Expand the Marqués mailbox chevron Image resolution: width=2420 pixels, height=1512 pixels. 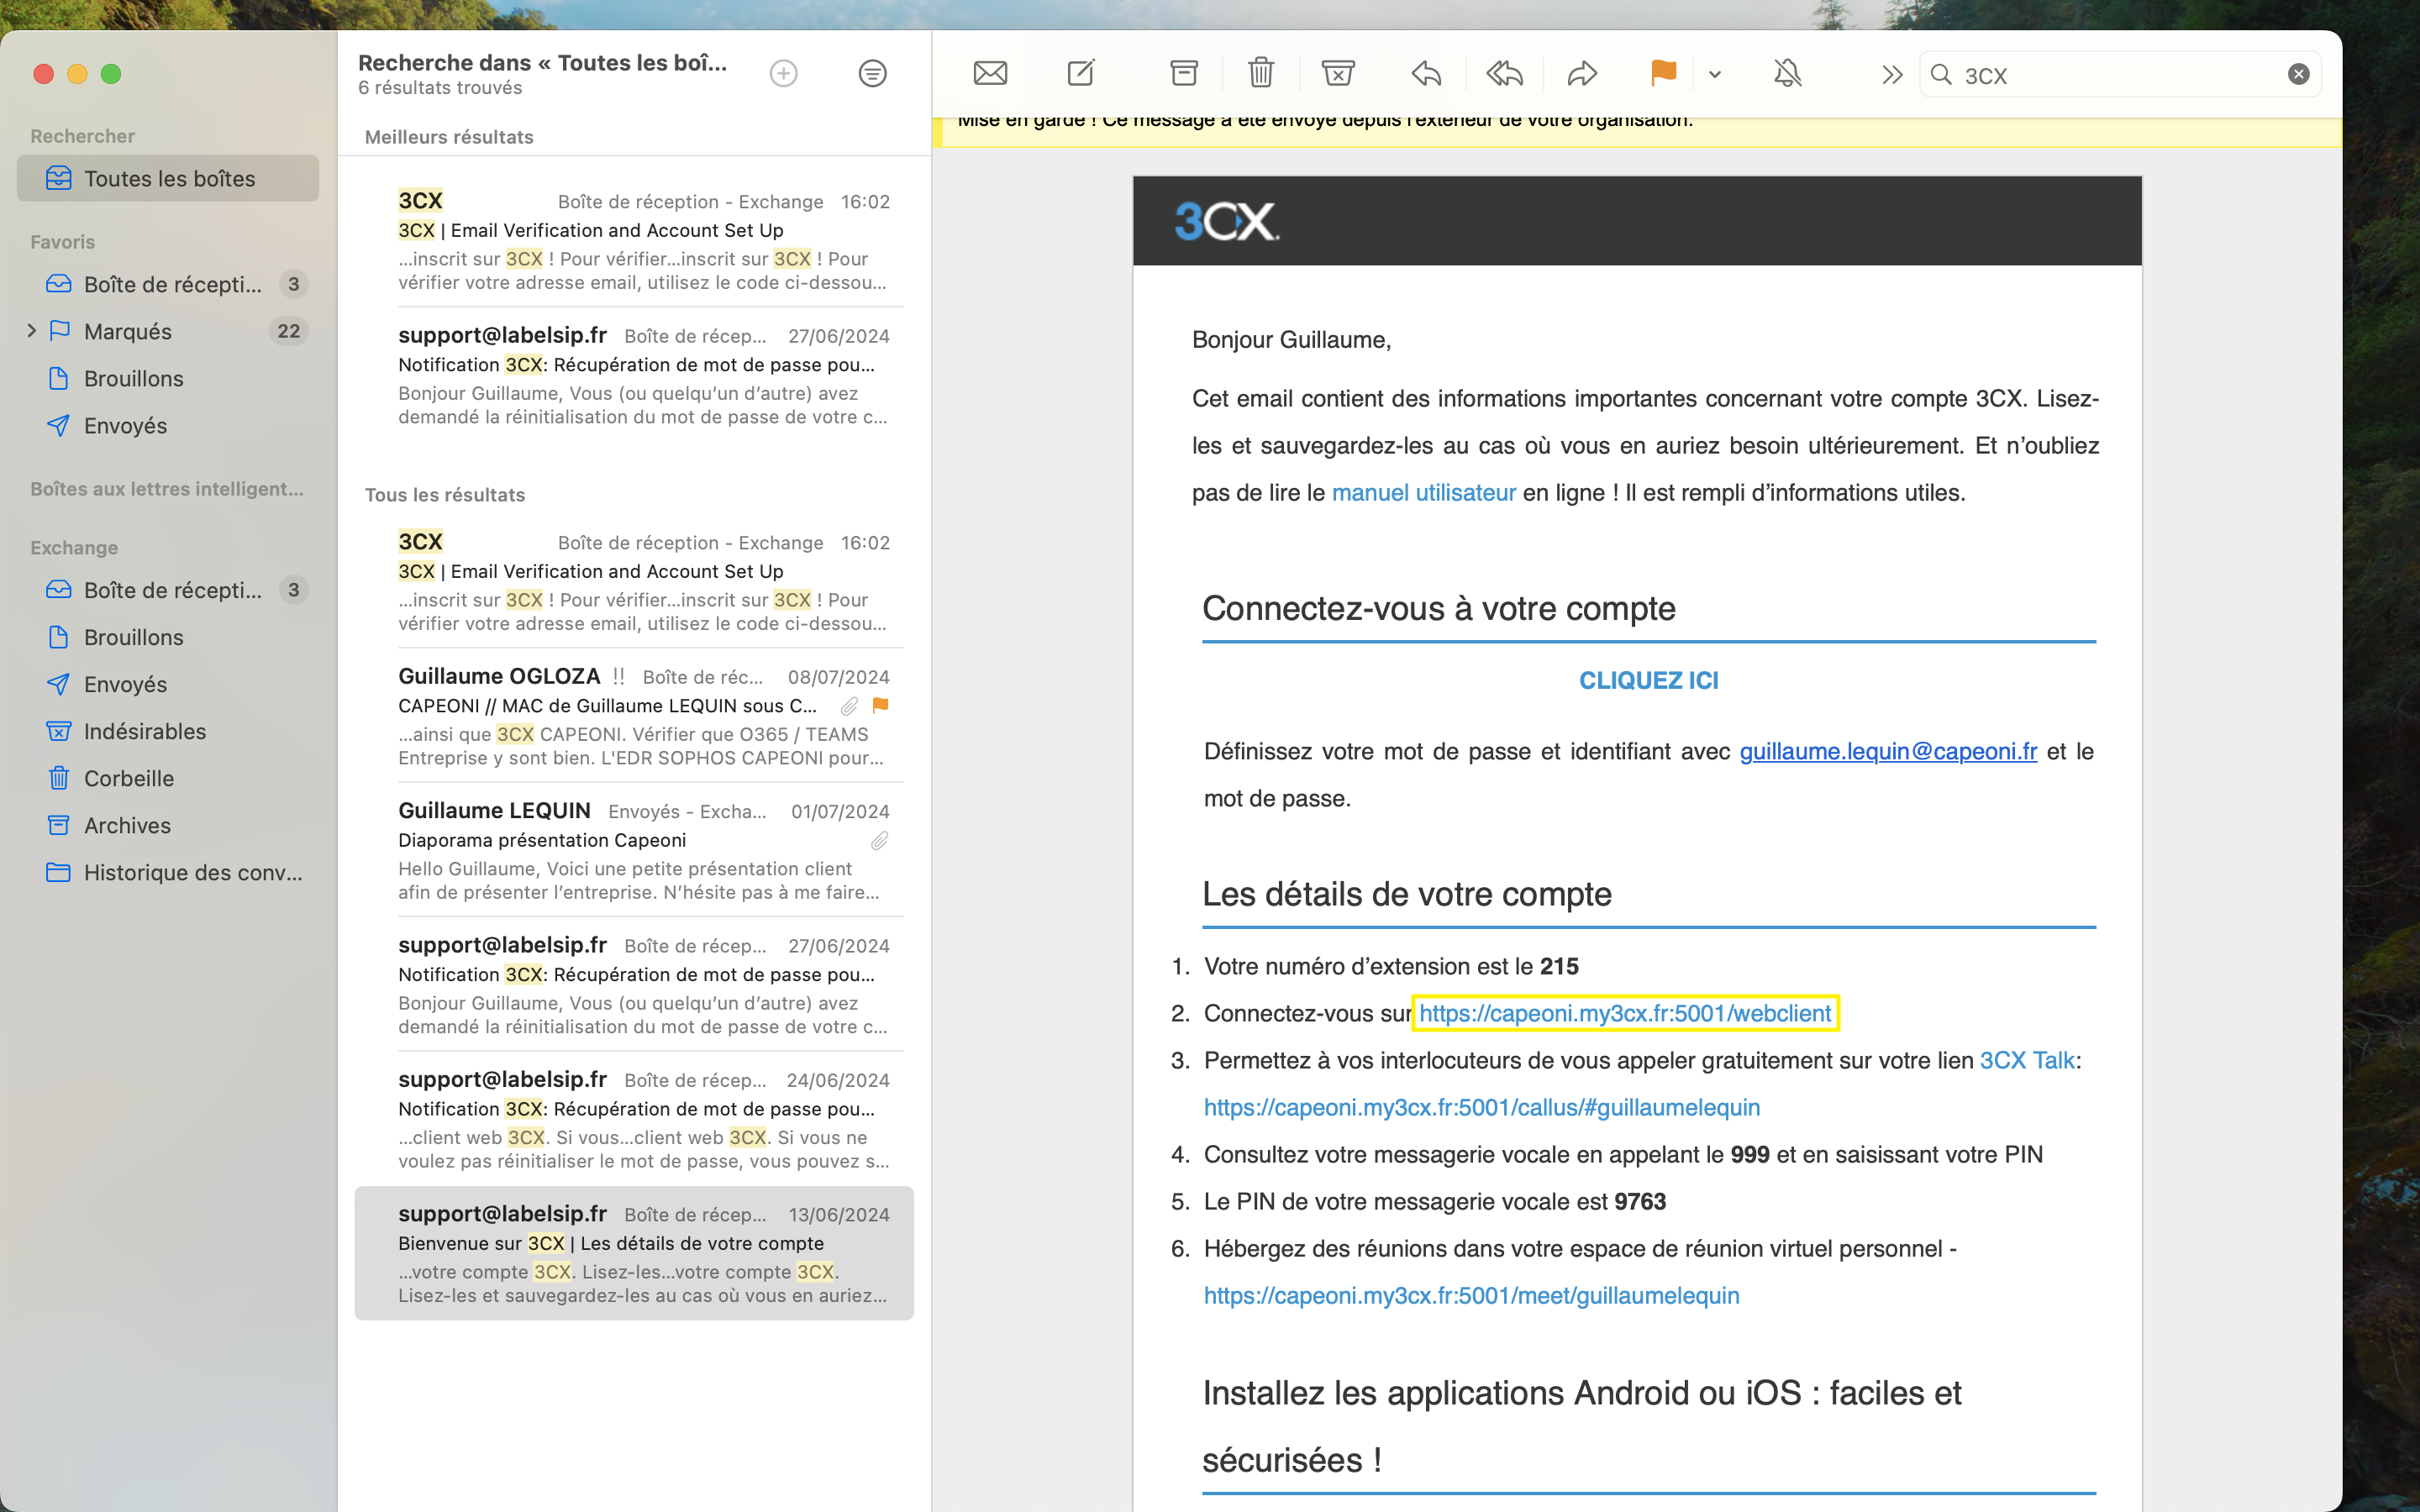tap(31, 331)
